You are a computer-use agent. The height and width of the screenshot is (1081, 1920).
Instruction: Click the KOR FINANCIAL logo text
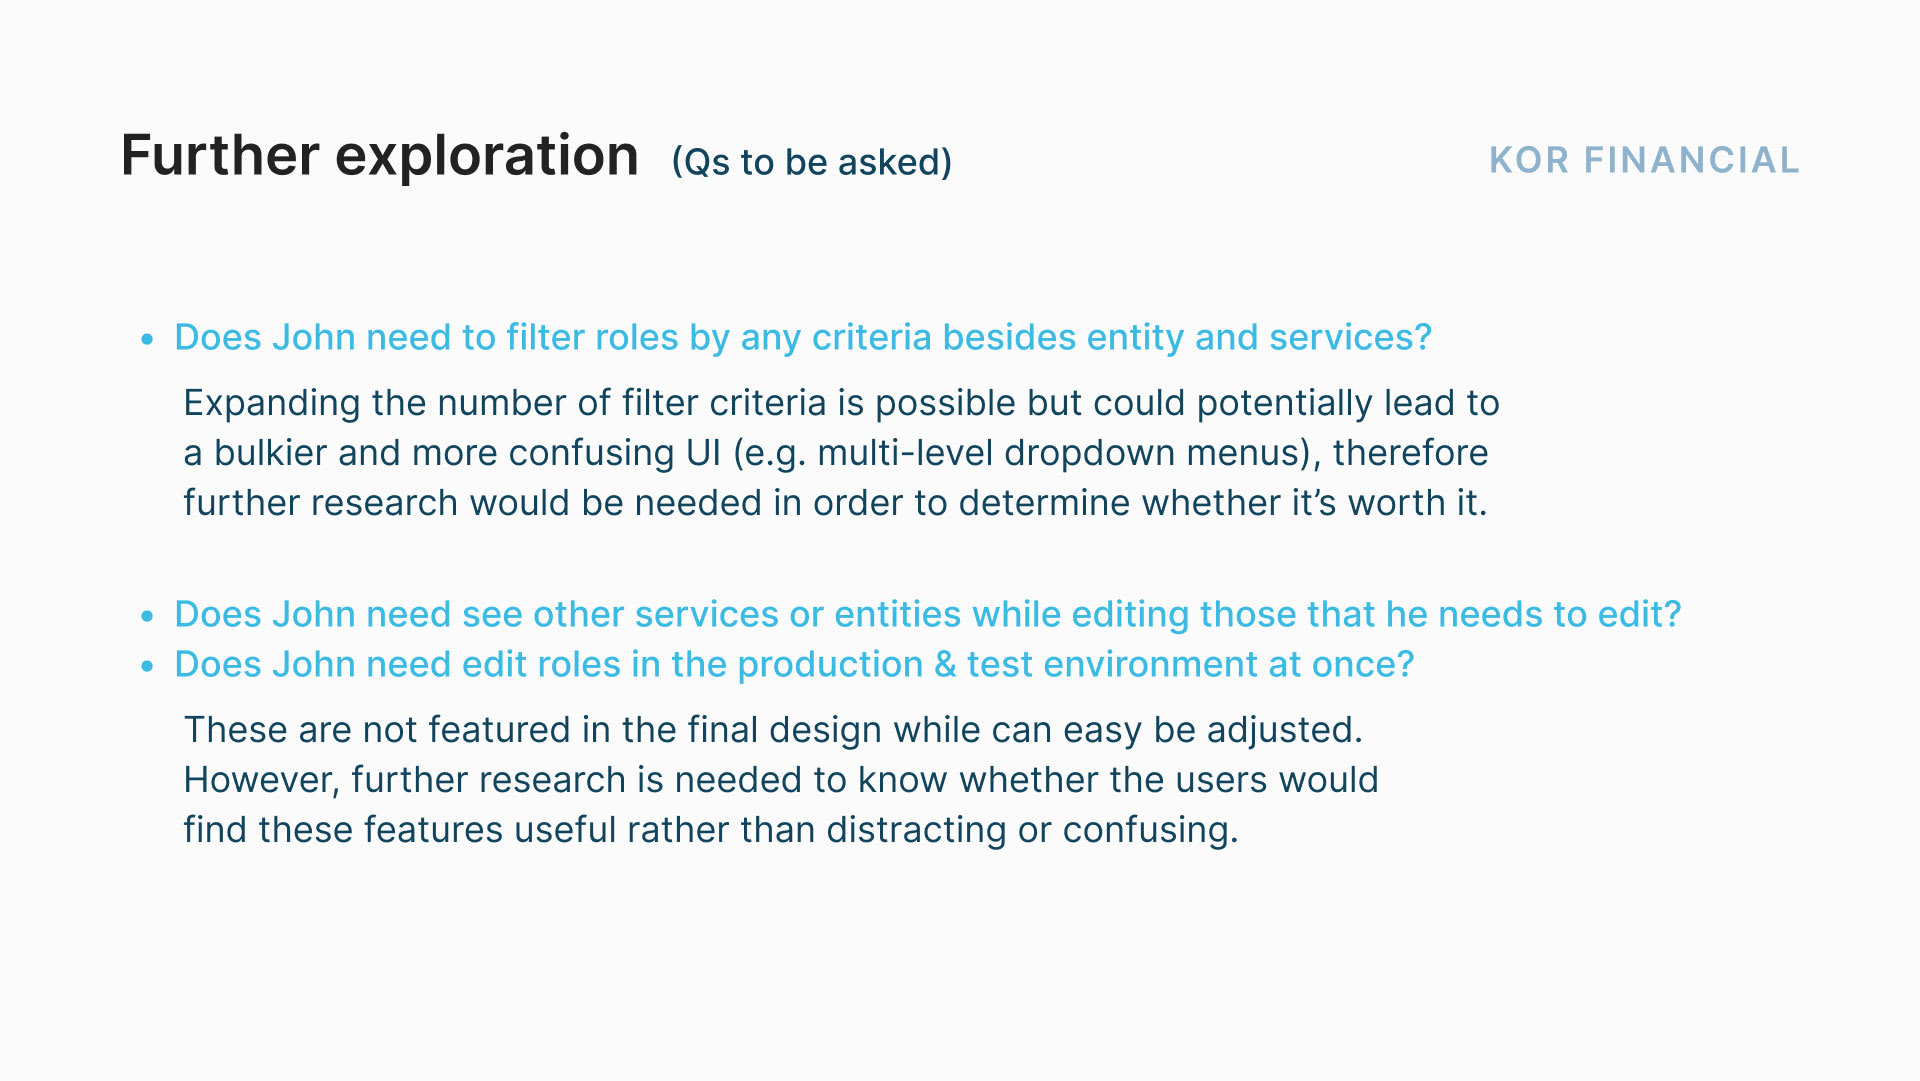(1644, 160)
